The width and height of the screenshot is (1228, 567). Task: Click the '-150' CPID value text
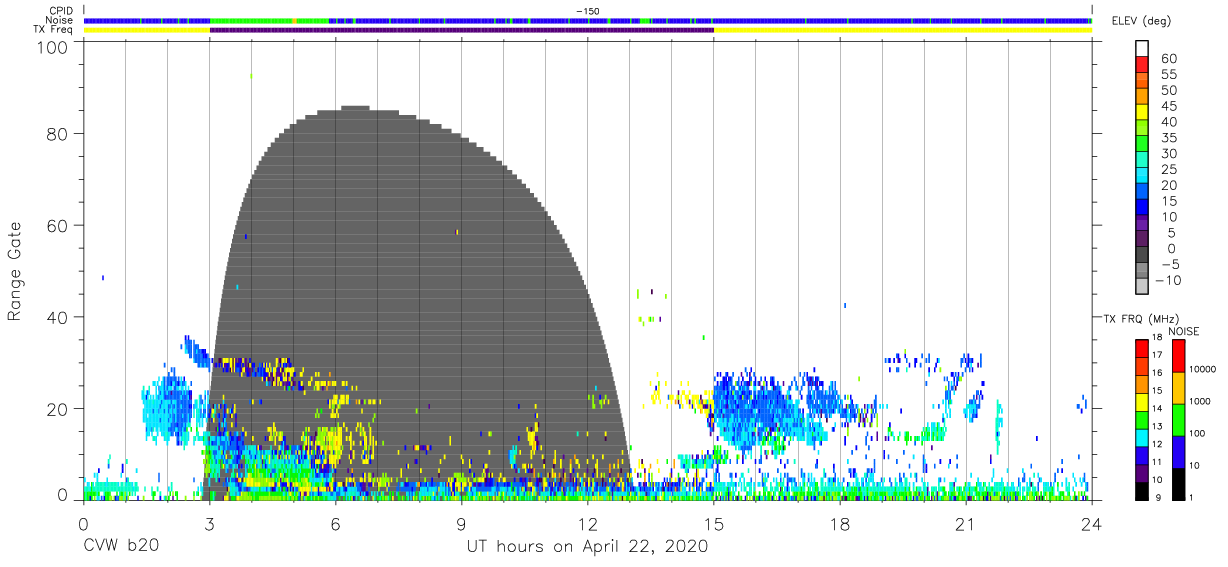click(588, 11)
